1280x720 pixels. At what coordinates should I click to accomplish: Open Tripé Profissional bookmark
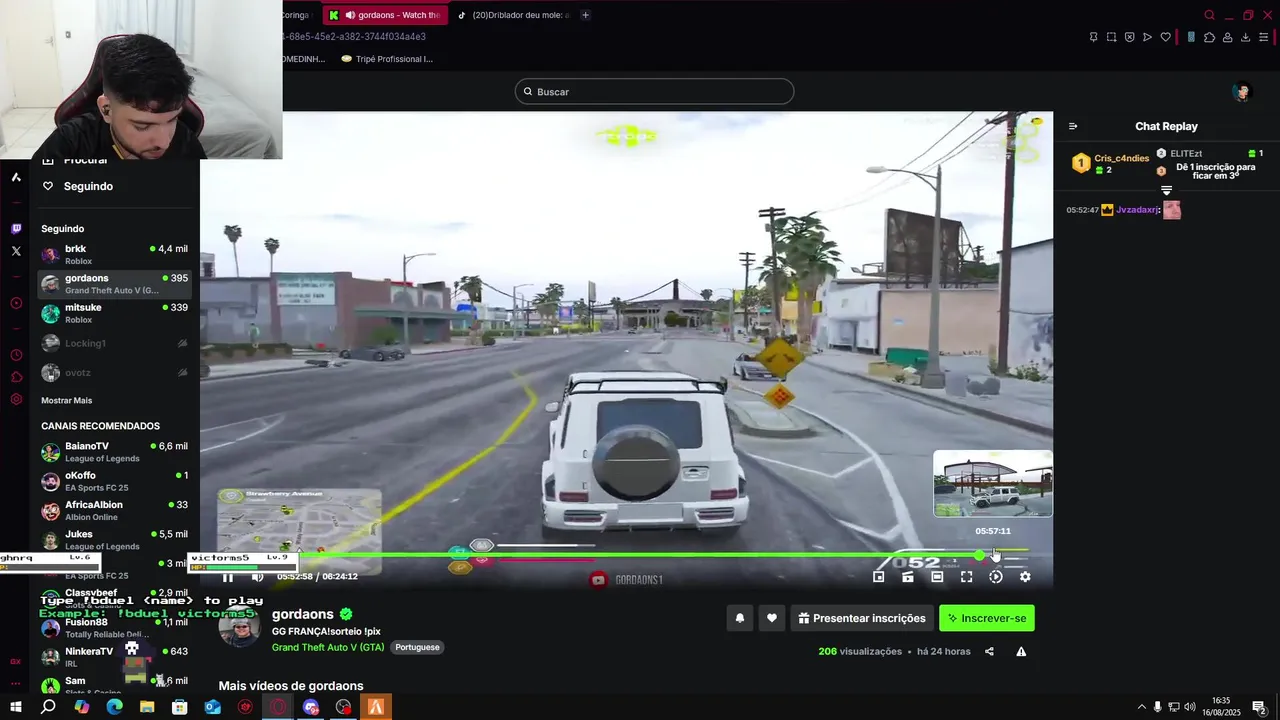tap(387, 59)
